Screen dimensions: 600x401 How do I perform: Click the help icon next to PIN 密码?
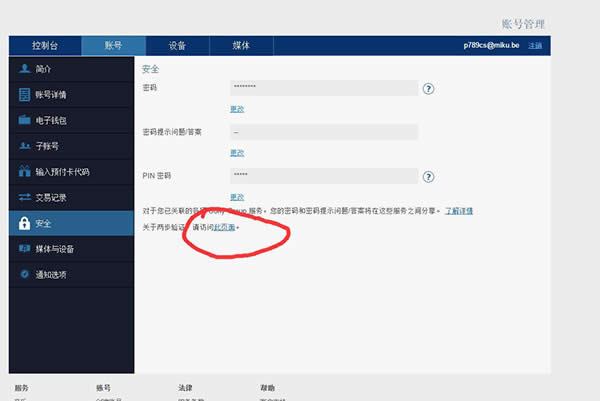pos(428,176)
